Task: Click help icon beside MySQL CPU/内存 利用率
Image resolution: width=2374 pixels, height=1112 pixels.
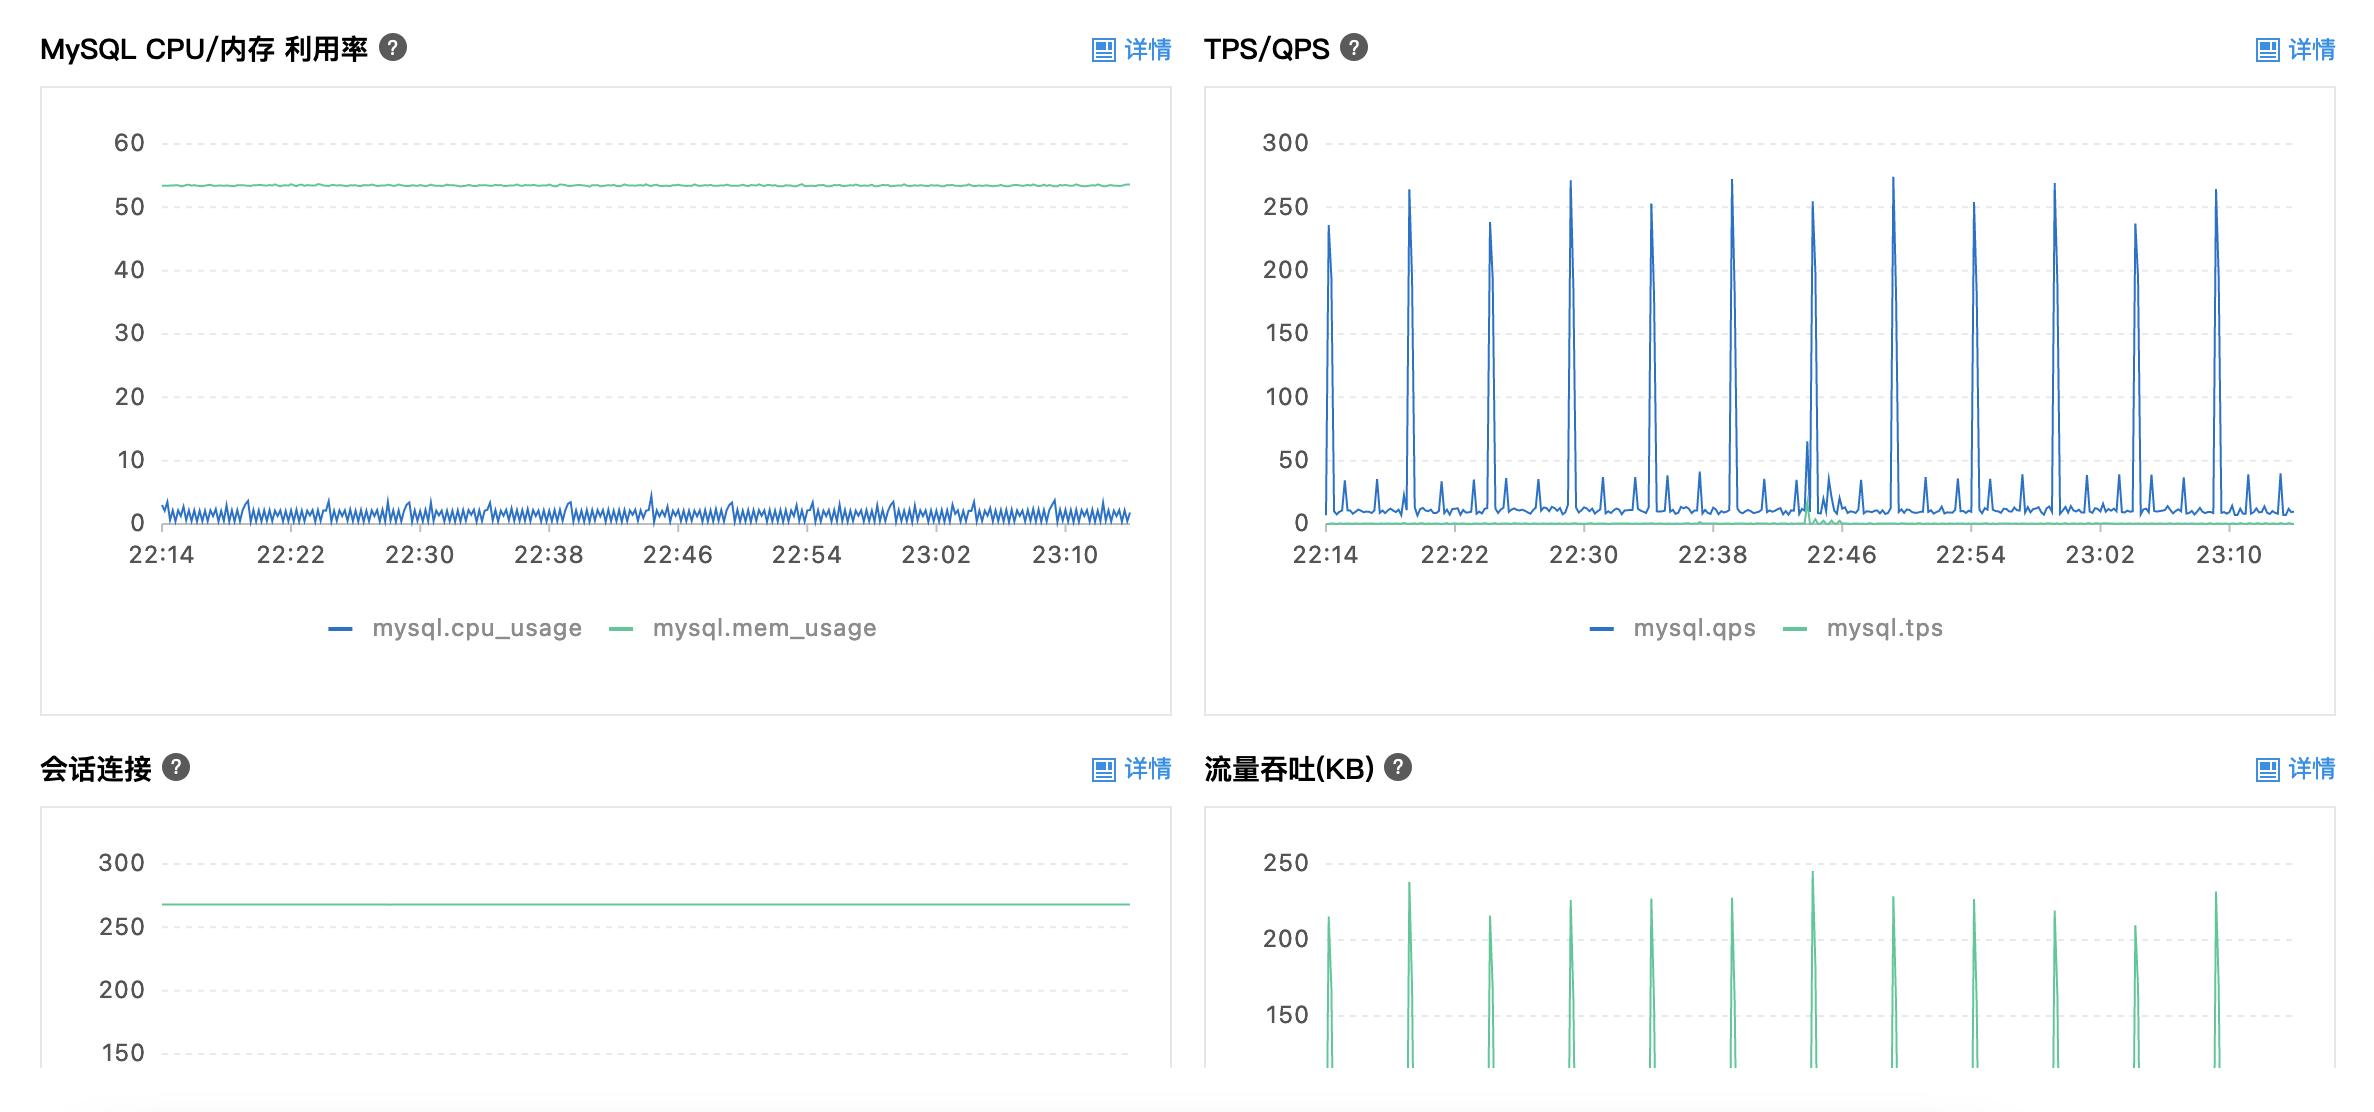Action: 393,48
